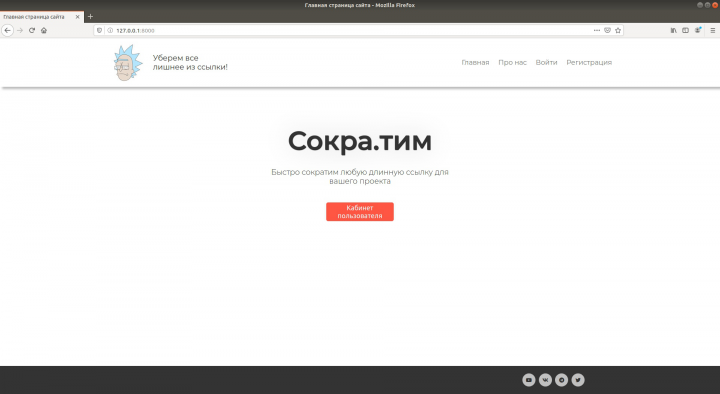Screen dimensions: 720x394
Task: Open the VK icon in the footer
Action: (x=545, y=380)
